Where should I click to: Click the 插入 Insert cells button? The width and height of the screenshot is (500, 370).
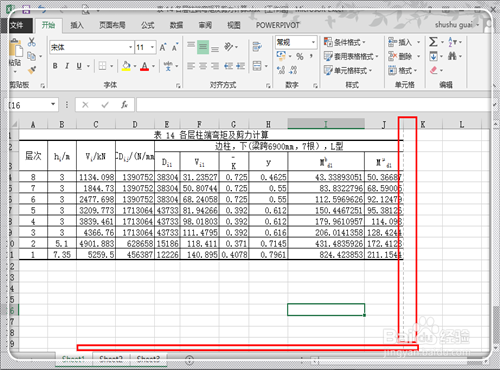[x=404, y=42]
